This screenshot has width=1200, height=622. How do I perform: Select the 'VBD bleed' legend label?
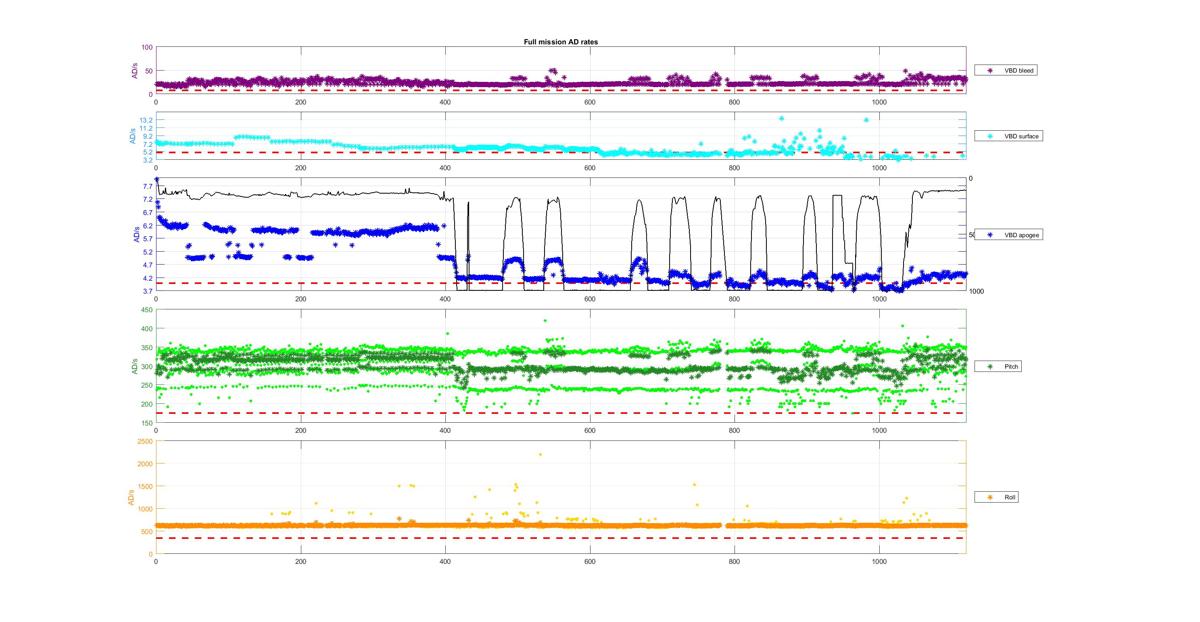pyautogui.click(x=1020, y=71)
